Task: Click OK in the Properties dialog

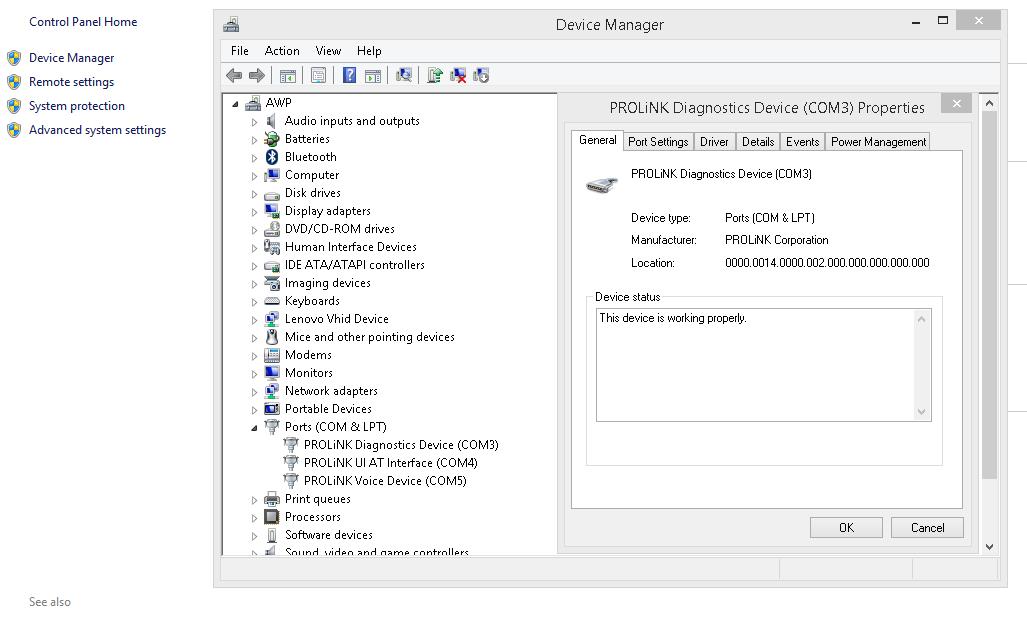Action: click(x=846, y=527)
